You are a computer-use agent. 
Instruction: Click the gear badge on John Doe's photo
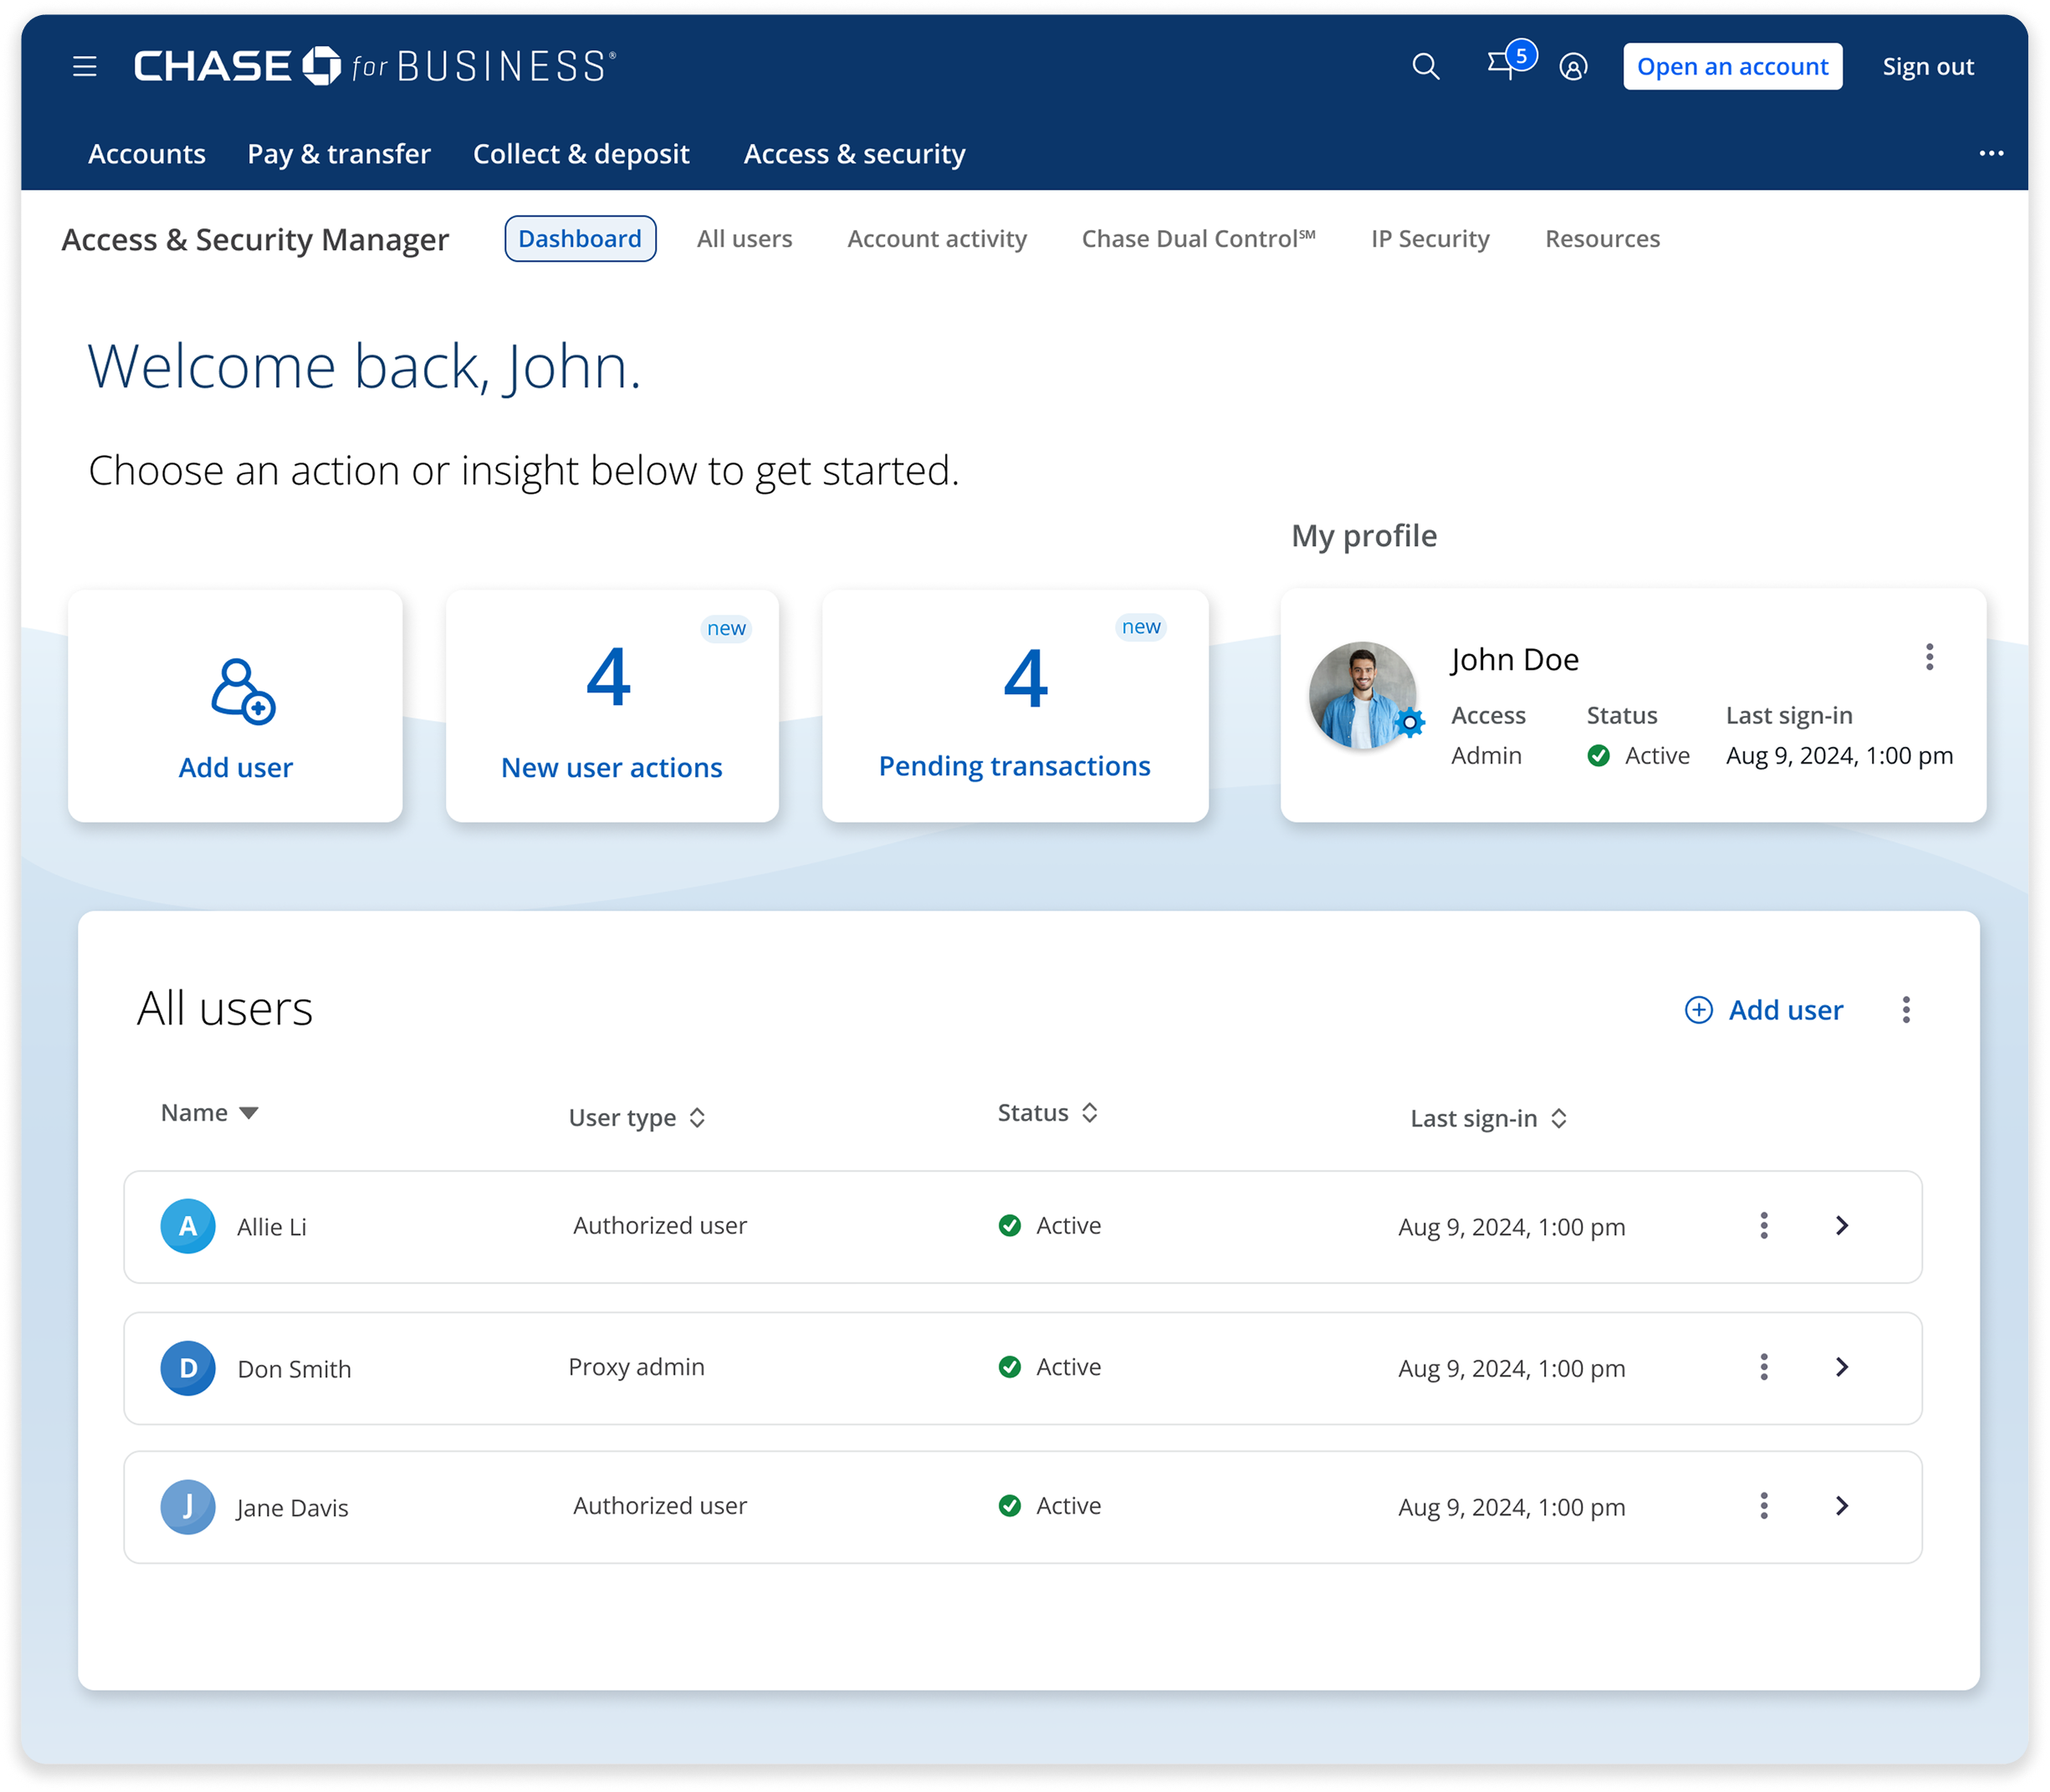coord(1409,722)
